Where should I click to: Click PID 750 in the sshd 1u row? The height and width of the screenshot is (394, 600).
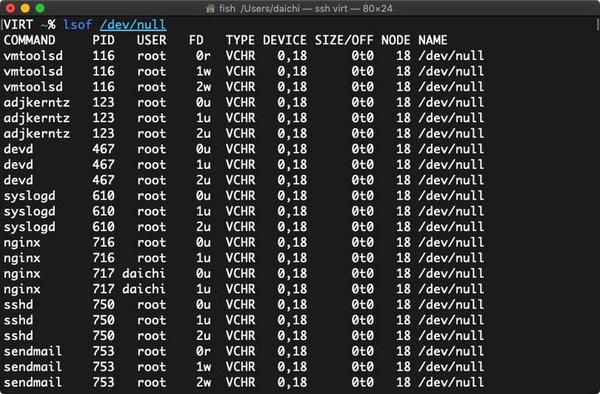tap(103, 320)
